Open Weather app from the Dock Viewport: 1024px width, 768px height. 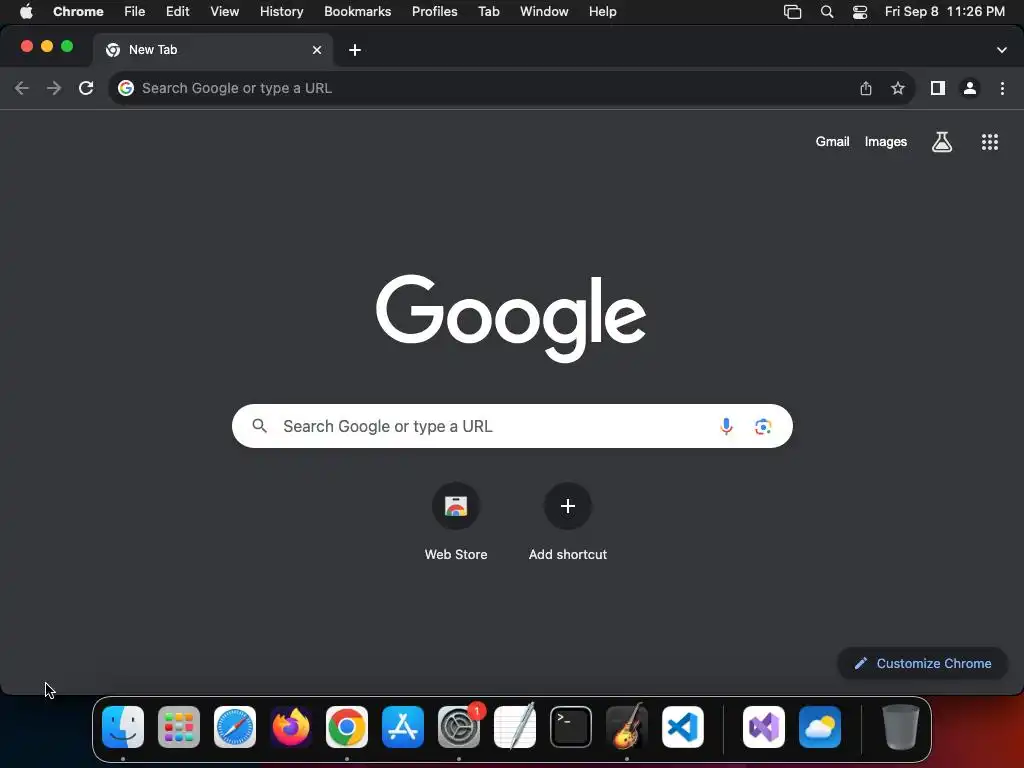tap(820, 727)
